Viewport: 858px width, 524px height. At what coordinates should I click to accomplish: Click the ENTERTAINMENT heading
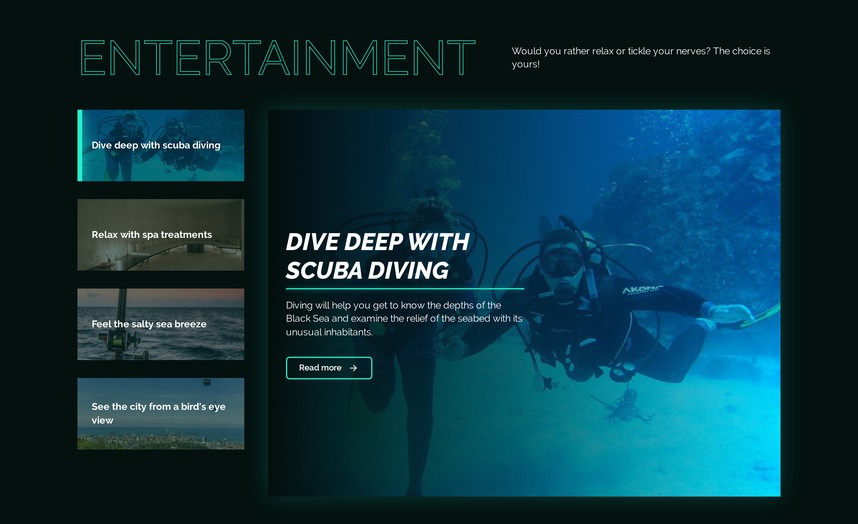(x=277, y=57)
